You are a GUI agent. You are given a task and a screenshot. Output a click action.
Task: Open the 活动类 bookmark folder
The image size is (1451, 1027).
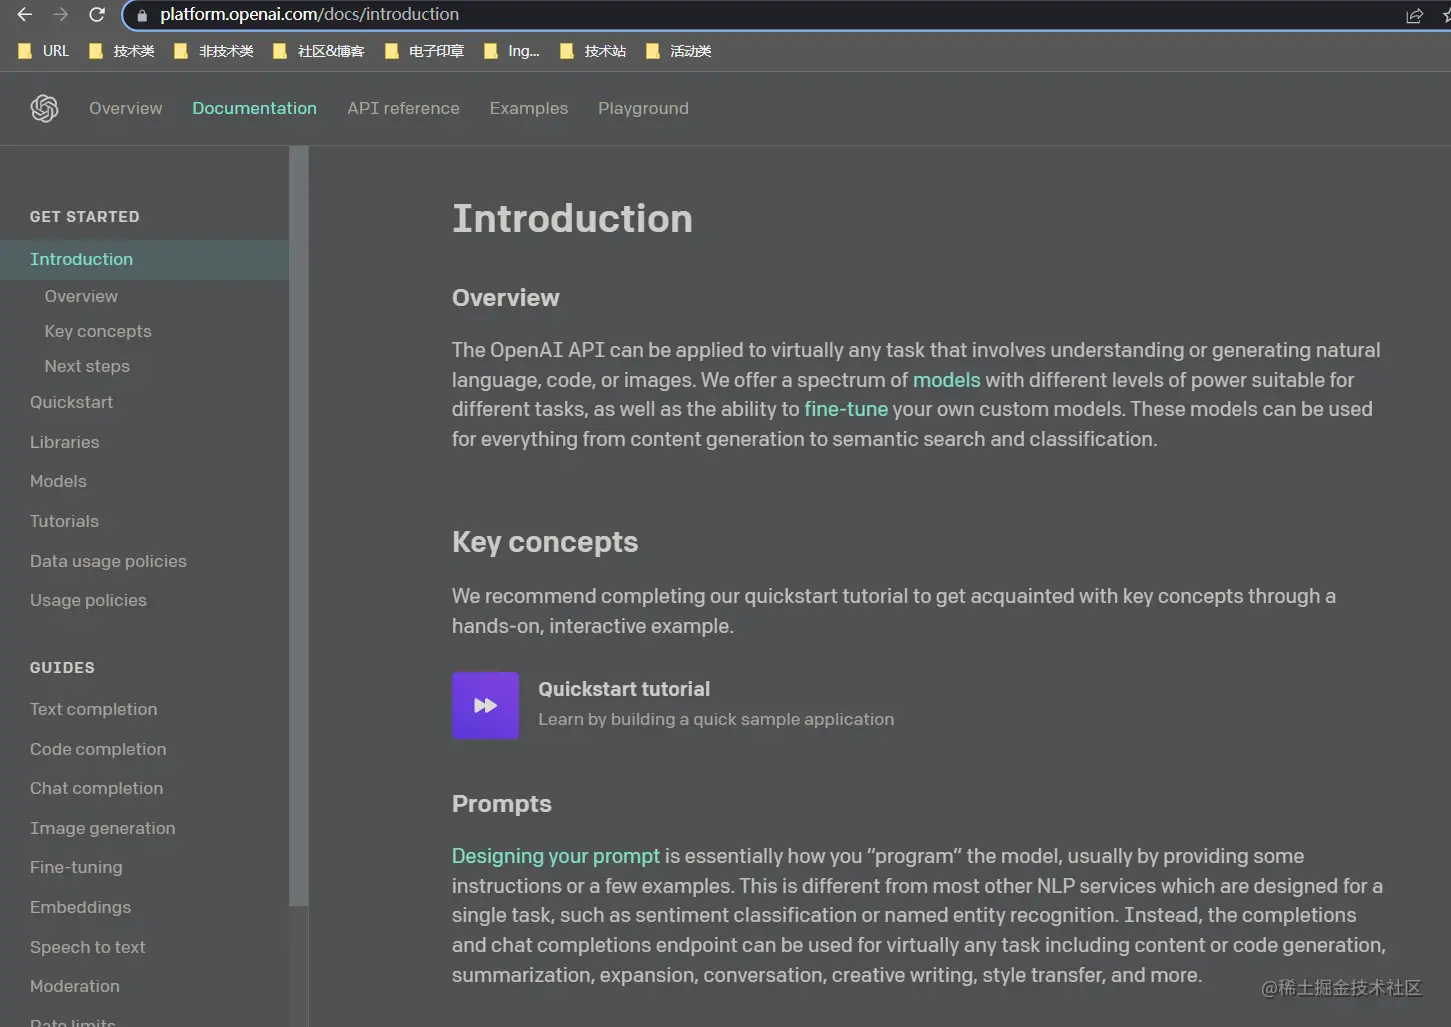click(x=678, y=51)
